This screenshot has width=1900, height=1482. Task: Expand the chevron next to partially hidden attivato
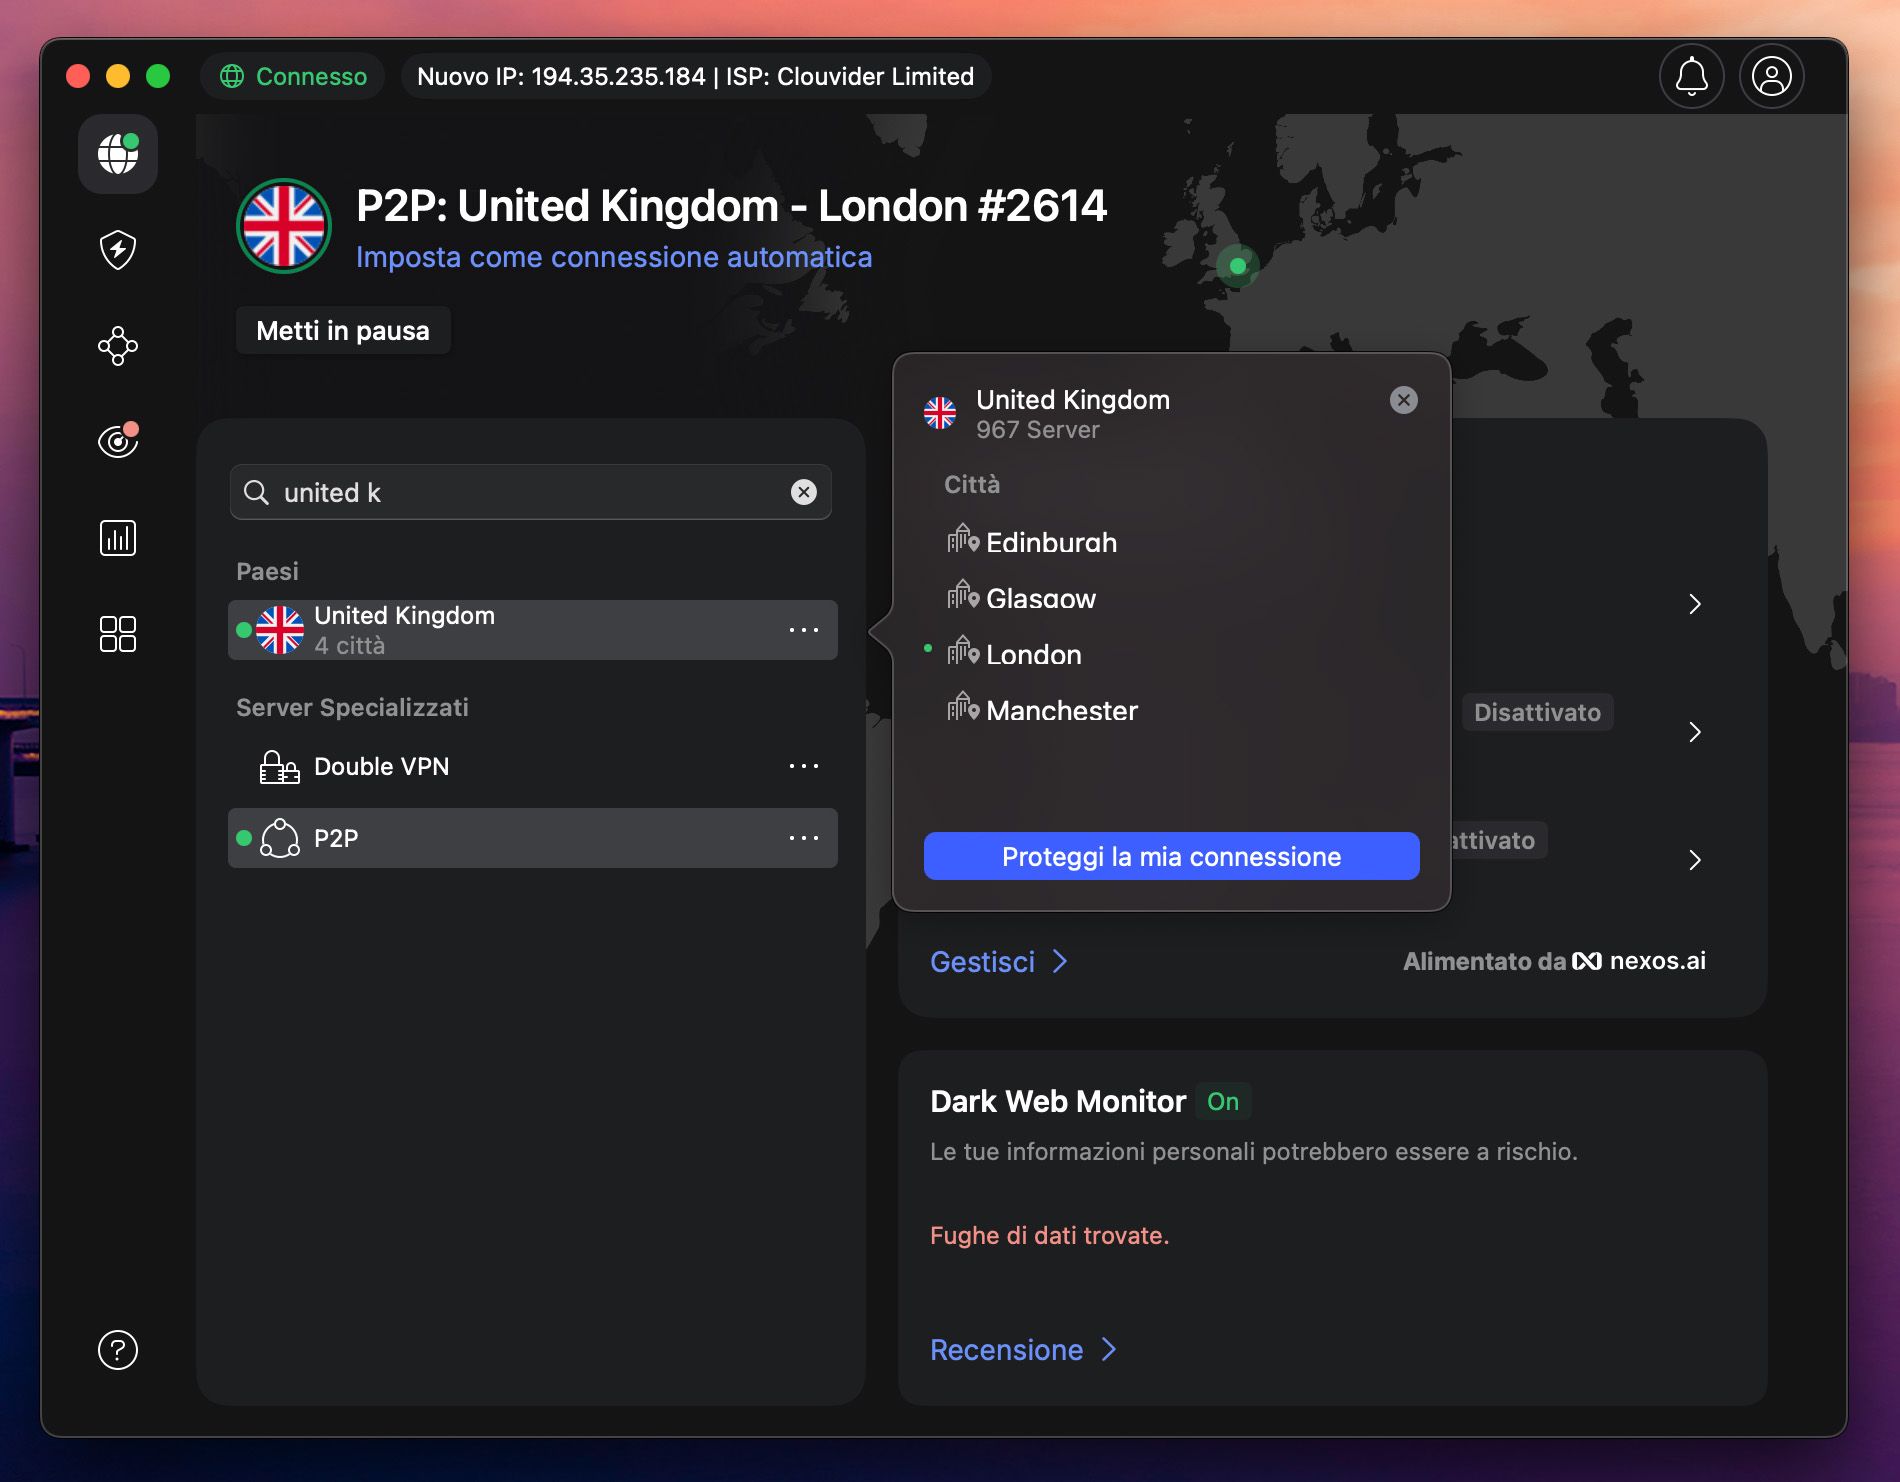point(1695,860)
